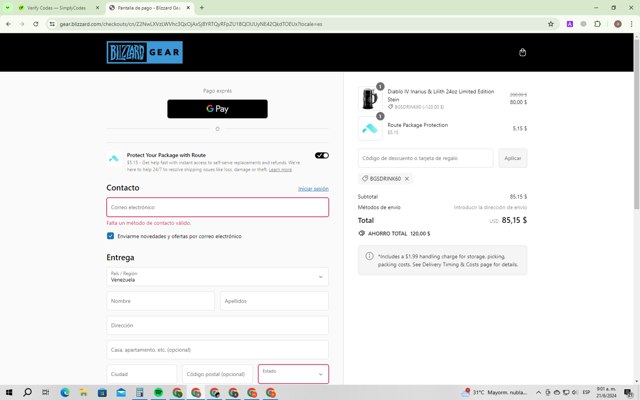Show hidden system tray icons
This screenshot has height=400, width=640.
click(x=538, y=393)
